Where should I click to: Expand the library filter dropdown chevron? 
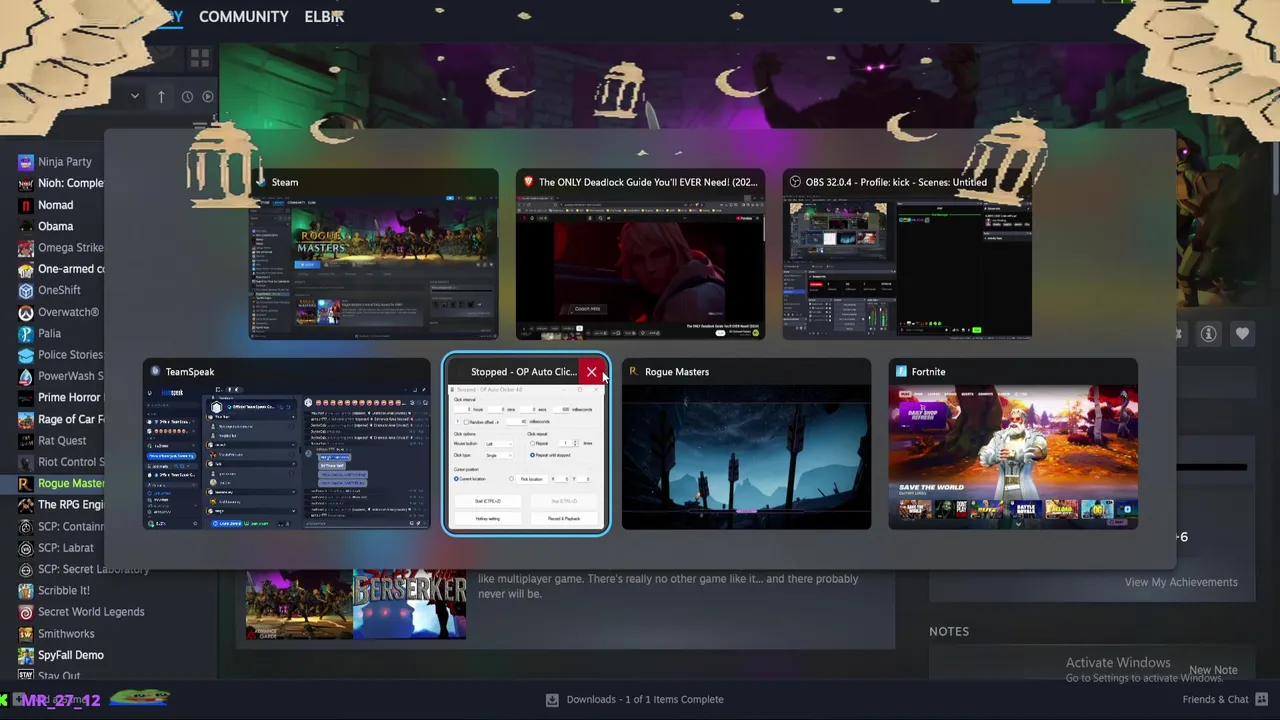(x=134, y=96)
